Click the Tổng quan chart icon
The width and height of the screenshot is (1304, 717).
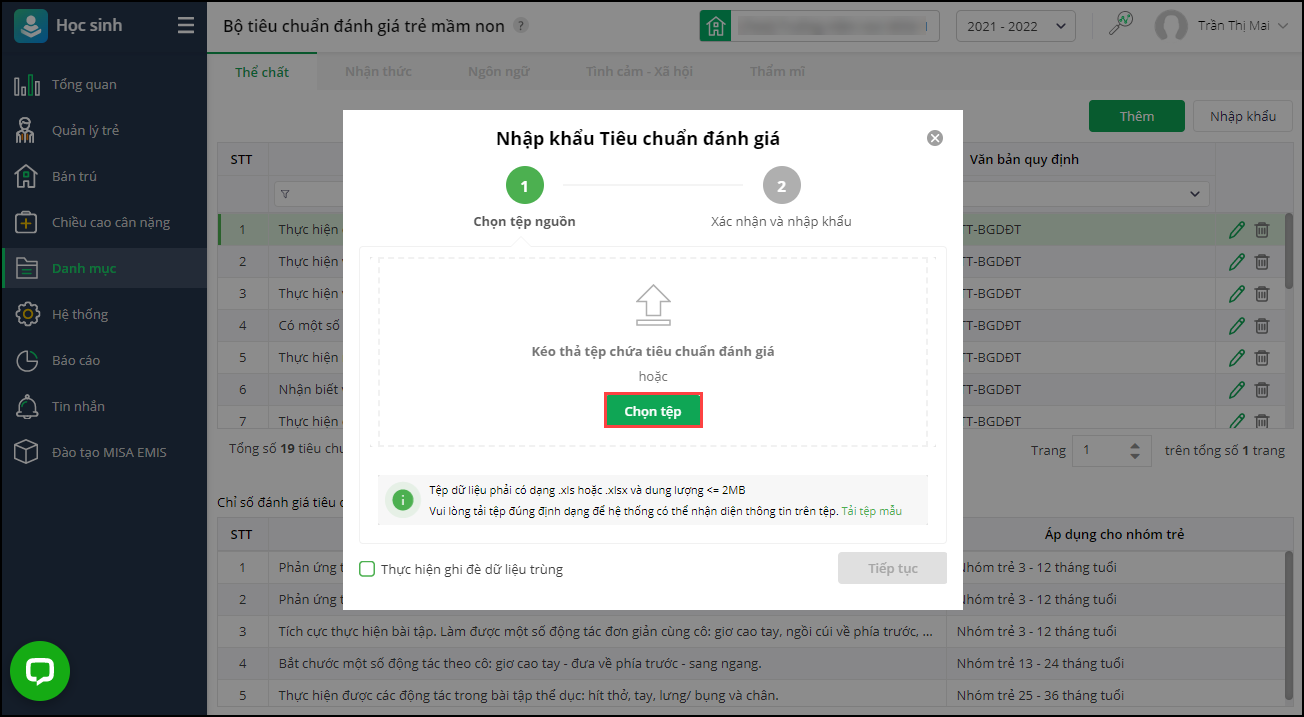[27, 84]
